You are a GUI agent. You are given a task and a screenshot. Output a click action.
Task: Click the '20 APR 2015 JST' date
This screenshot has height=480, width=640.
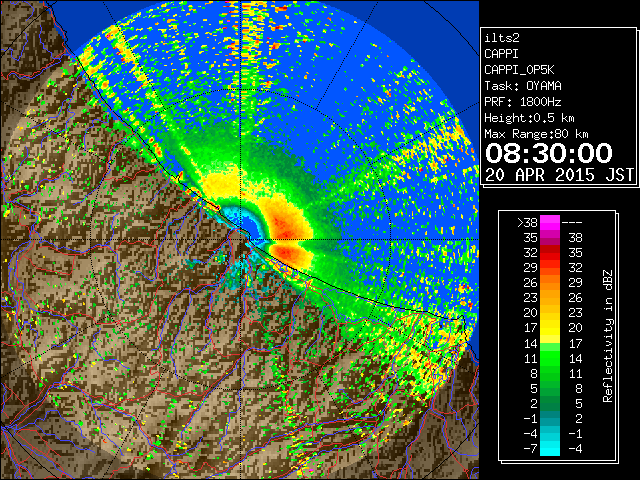tap(559, 175)
